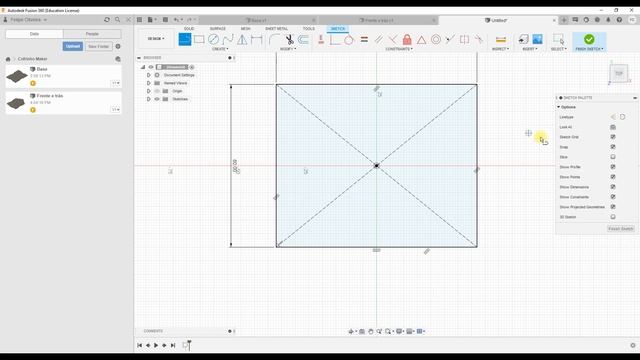Screen dimensions: 640x360
Task: Select the Circle sketch tool
Action: click(x=213, y=40)
